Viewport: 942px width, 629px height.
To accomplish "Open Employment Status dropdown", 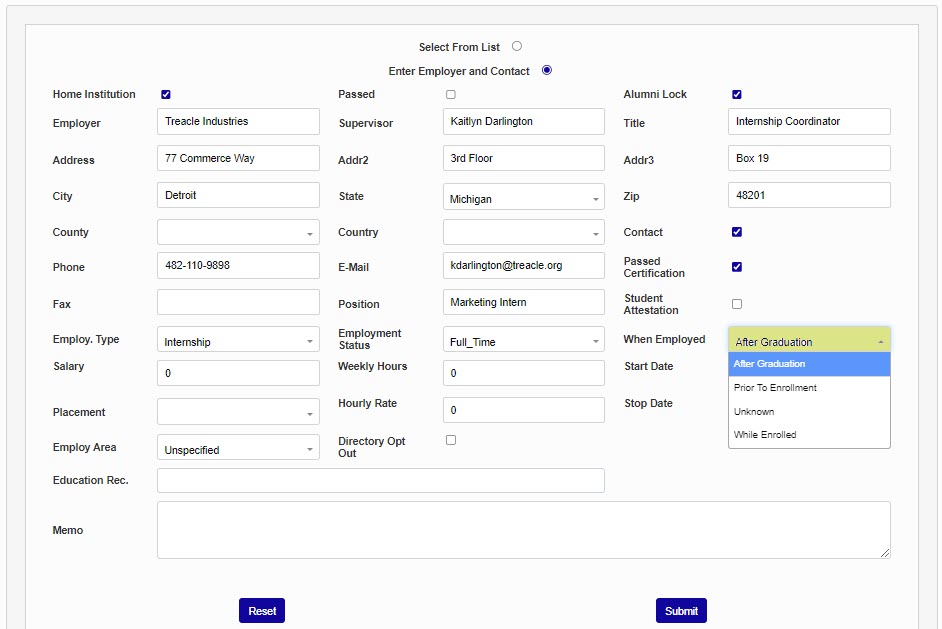I will [523, 342].
